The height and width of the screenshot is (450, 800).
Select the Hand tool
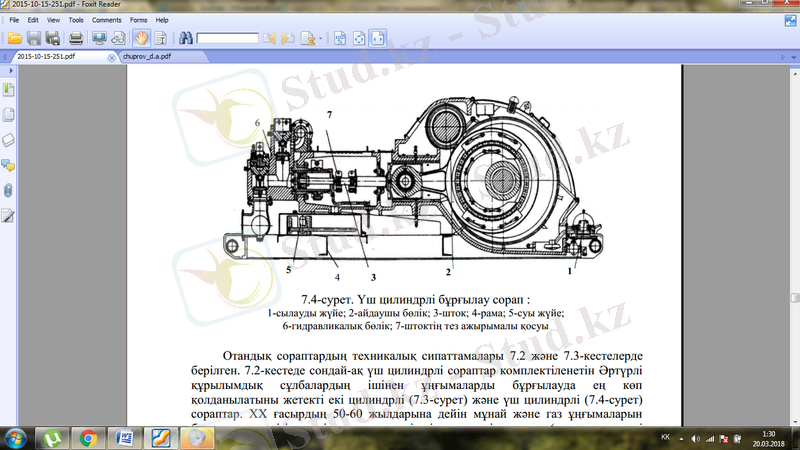(142, 39)
